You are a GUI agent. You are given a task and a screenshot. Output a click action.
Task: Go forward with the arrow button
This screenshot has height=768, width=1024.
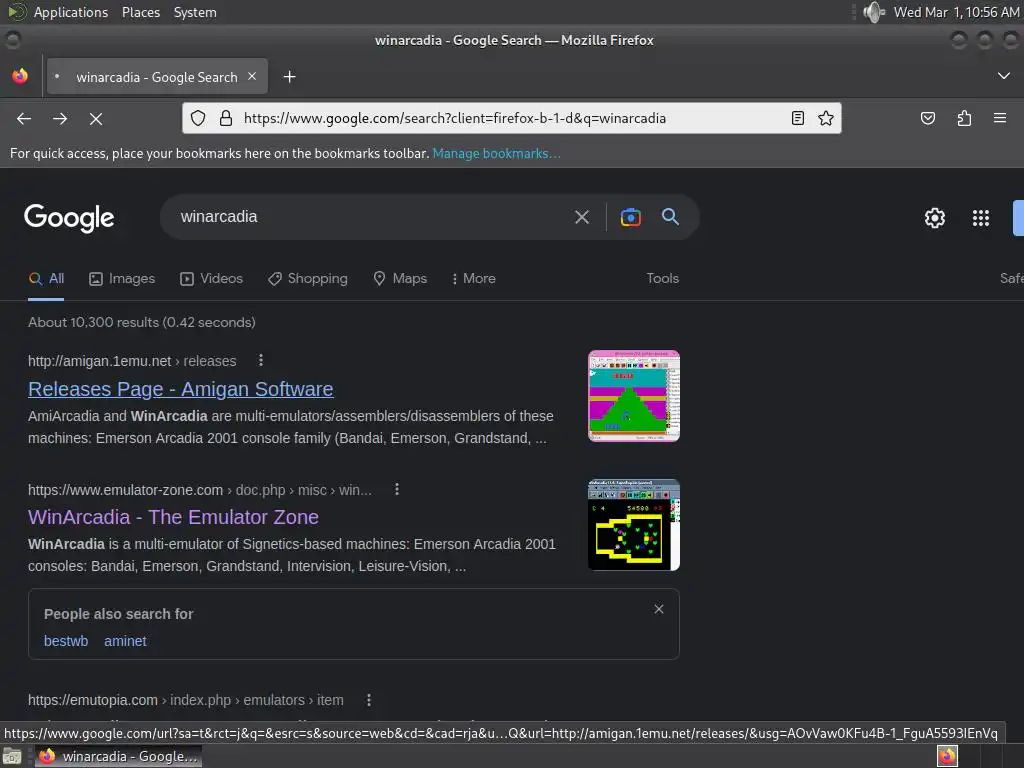[x=60, y=118]
